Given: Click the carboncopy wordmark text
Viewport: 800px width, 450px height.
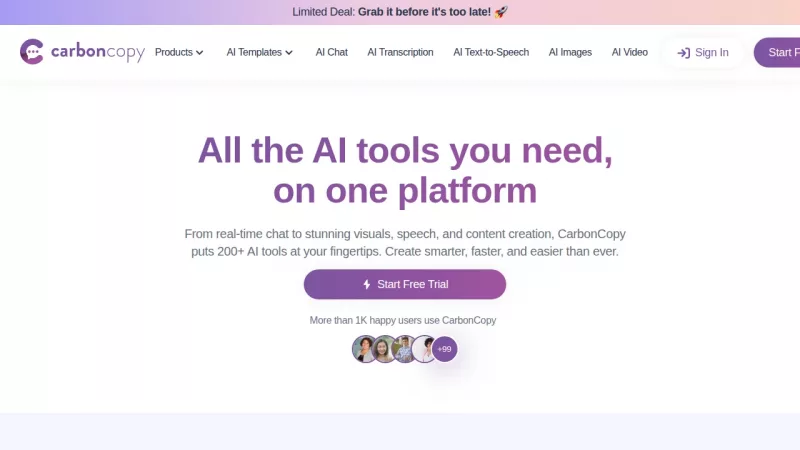Looking at the screenshot, I should [98, 52].
